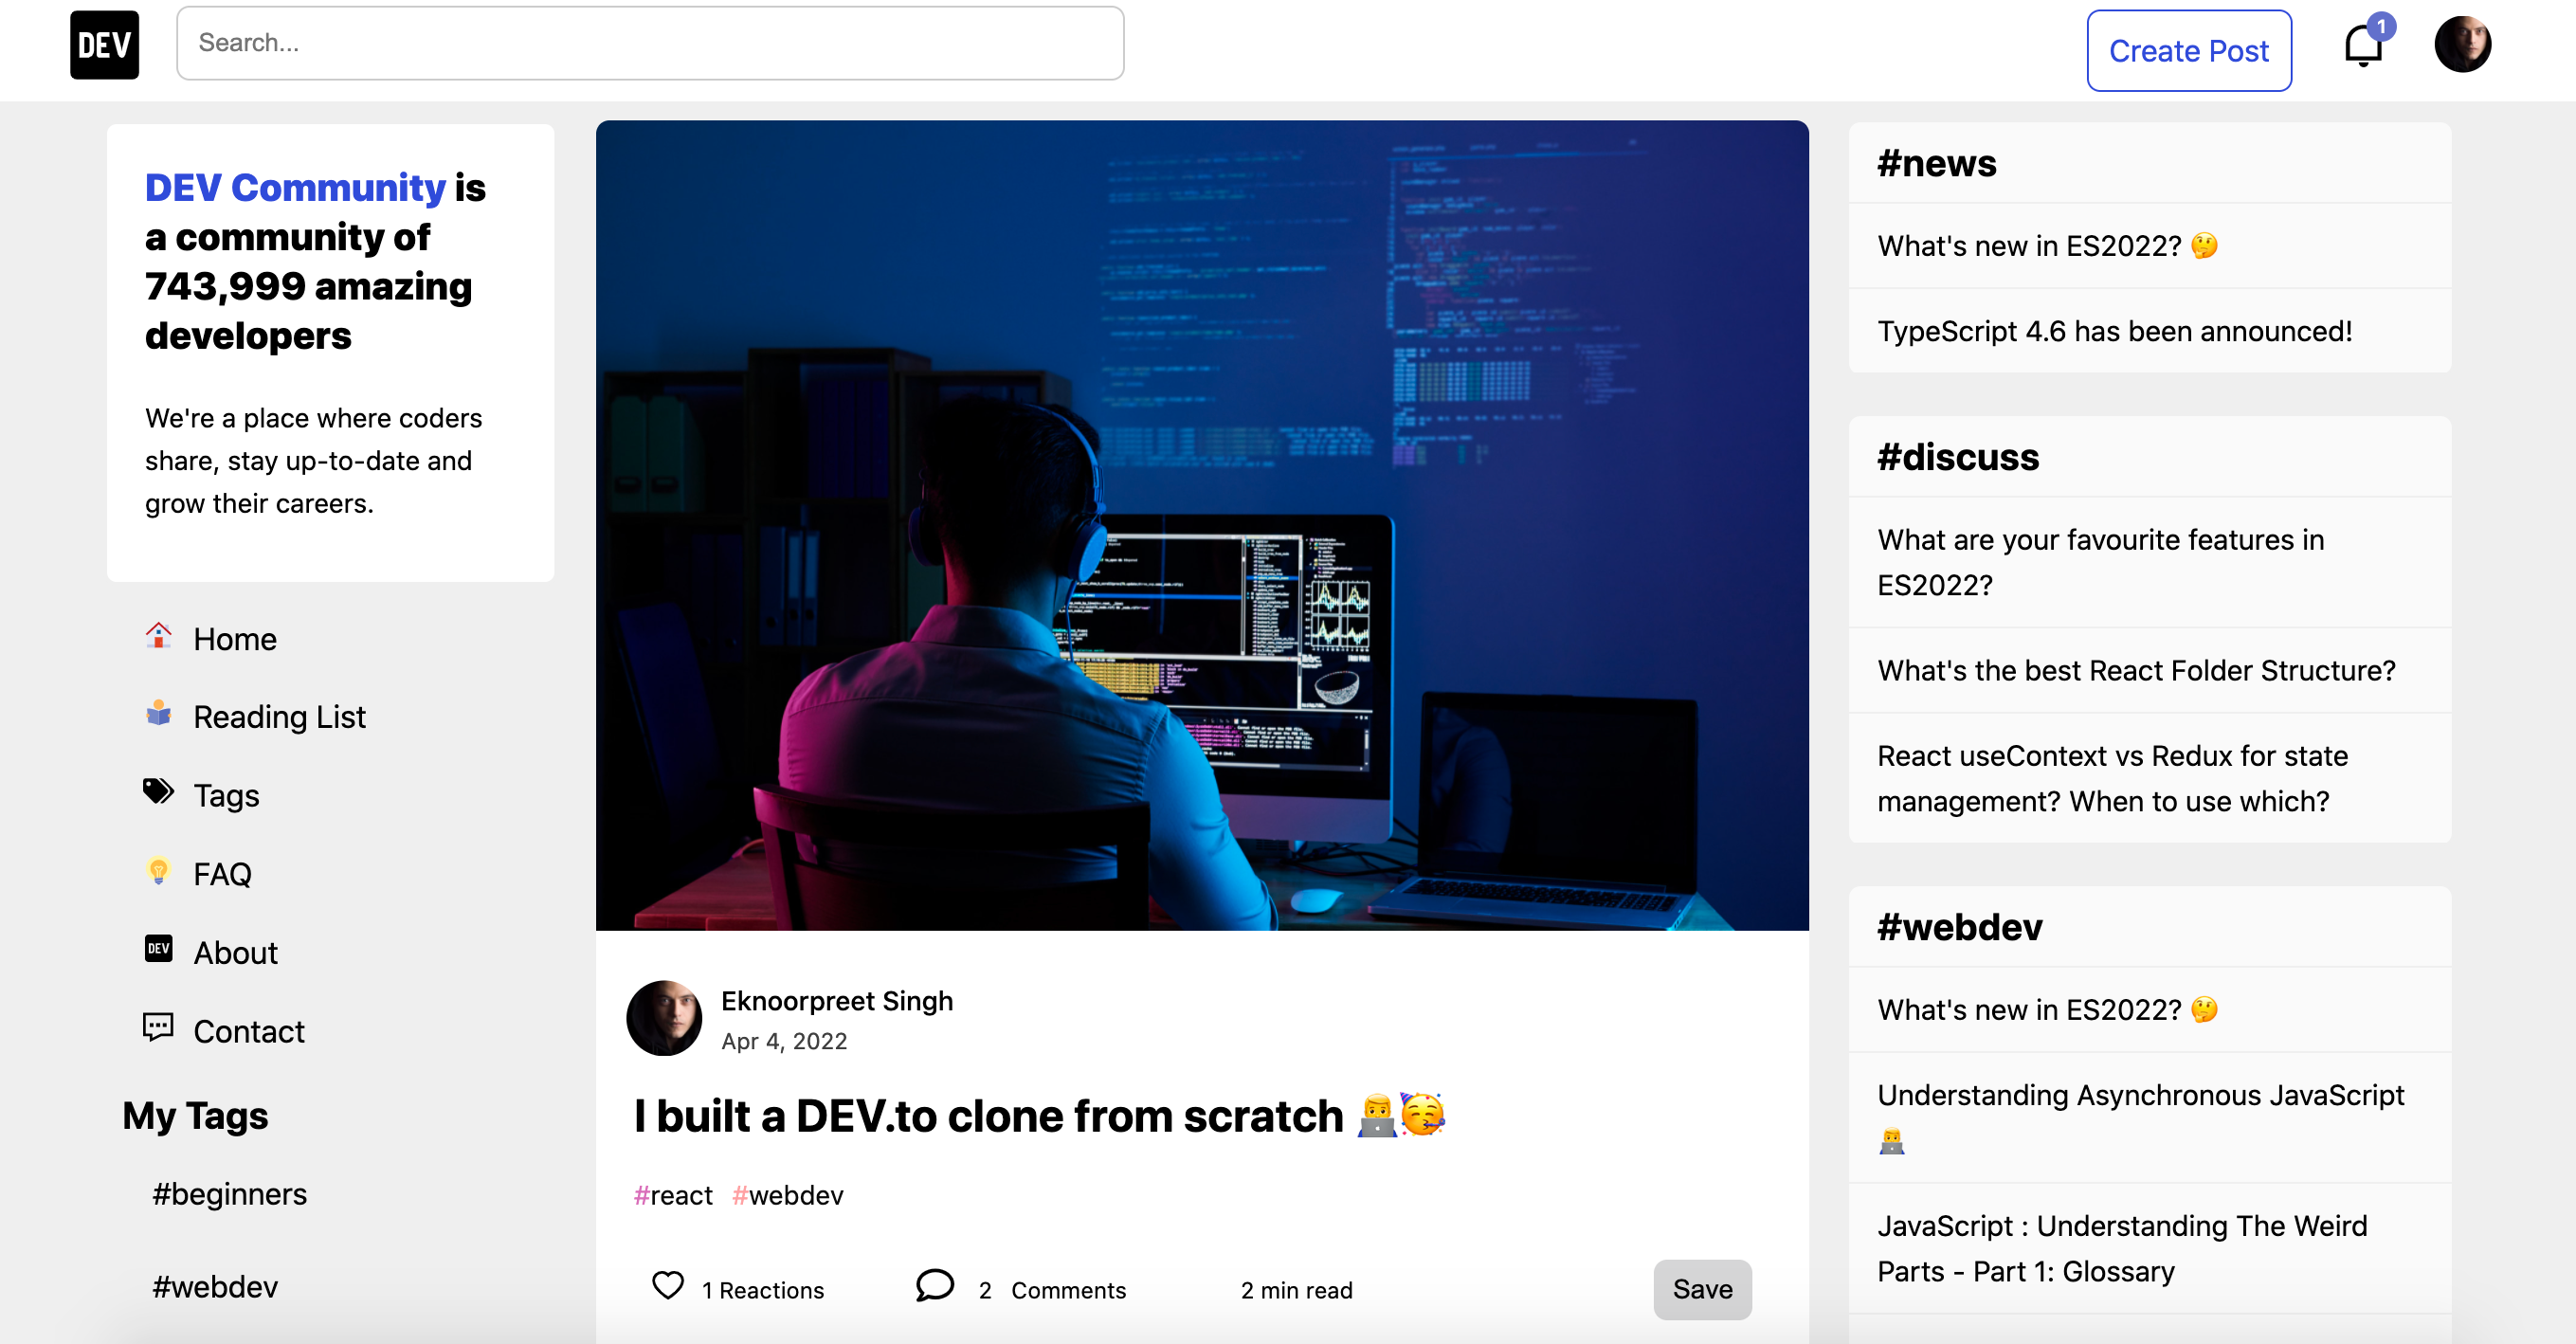Open What's the best React Folder Structure
Image resolution: width=2576 pixels, height=1344 pixels.
[x=2136, y=670]
